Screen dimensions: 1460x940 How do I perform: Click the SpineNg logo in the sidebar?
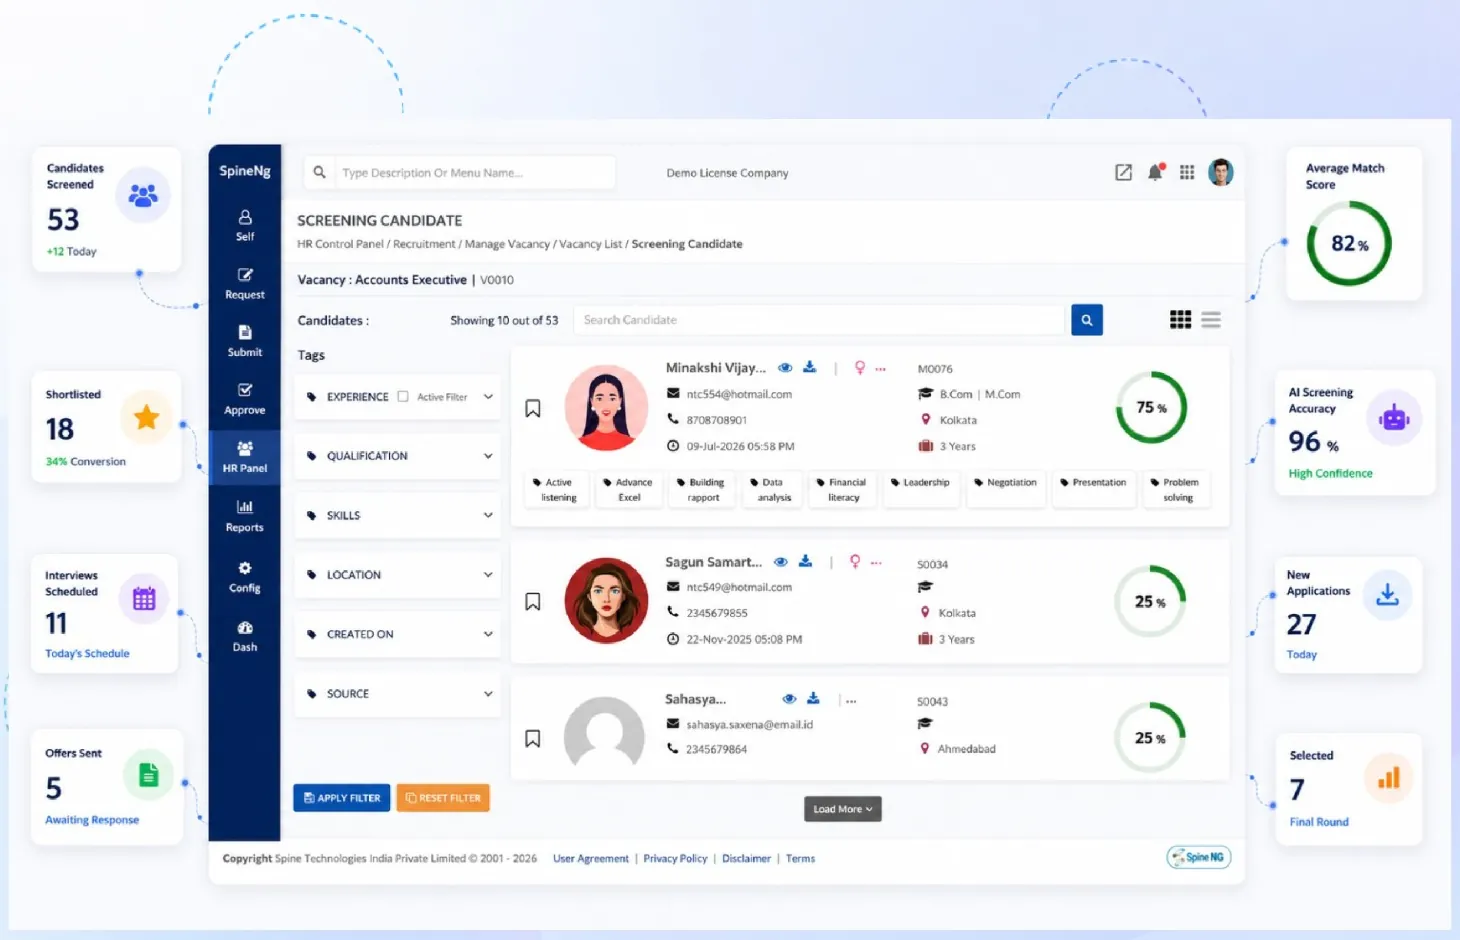pos(245,171)
